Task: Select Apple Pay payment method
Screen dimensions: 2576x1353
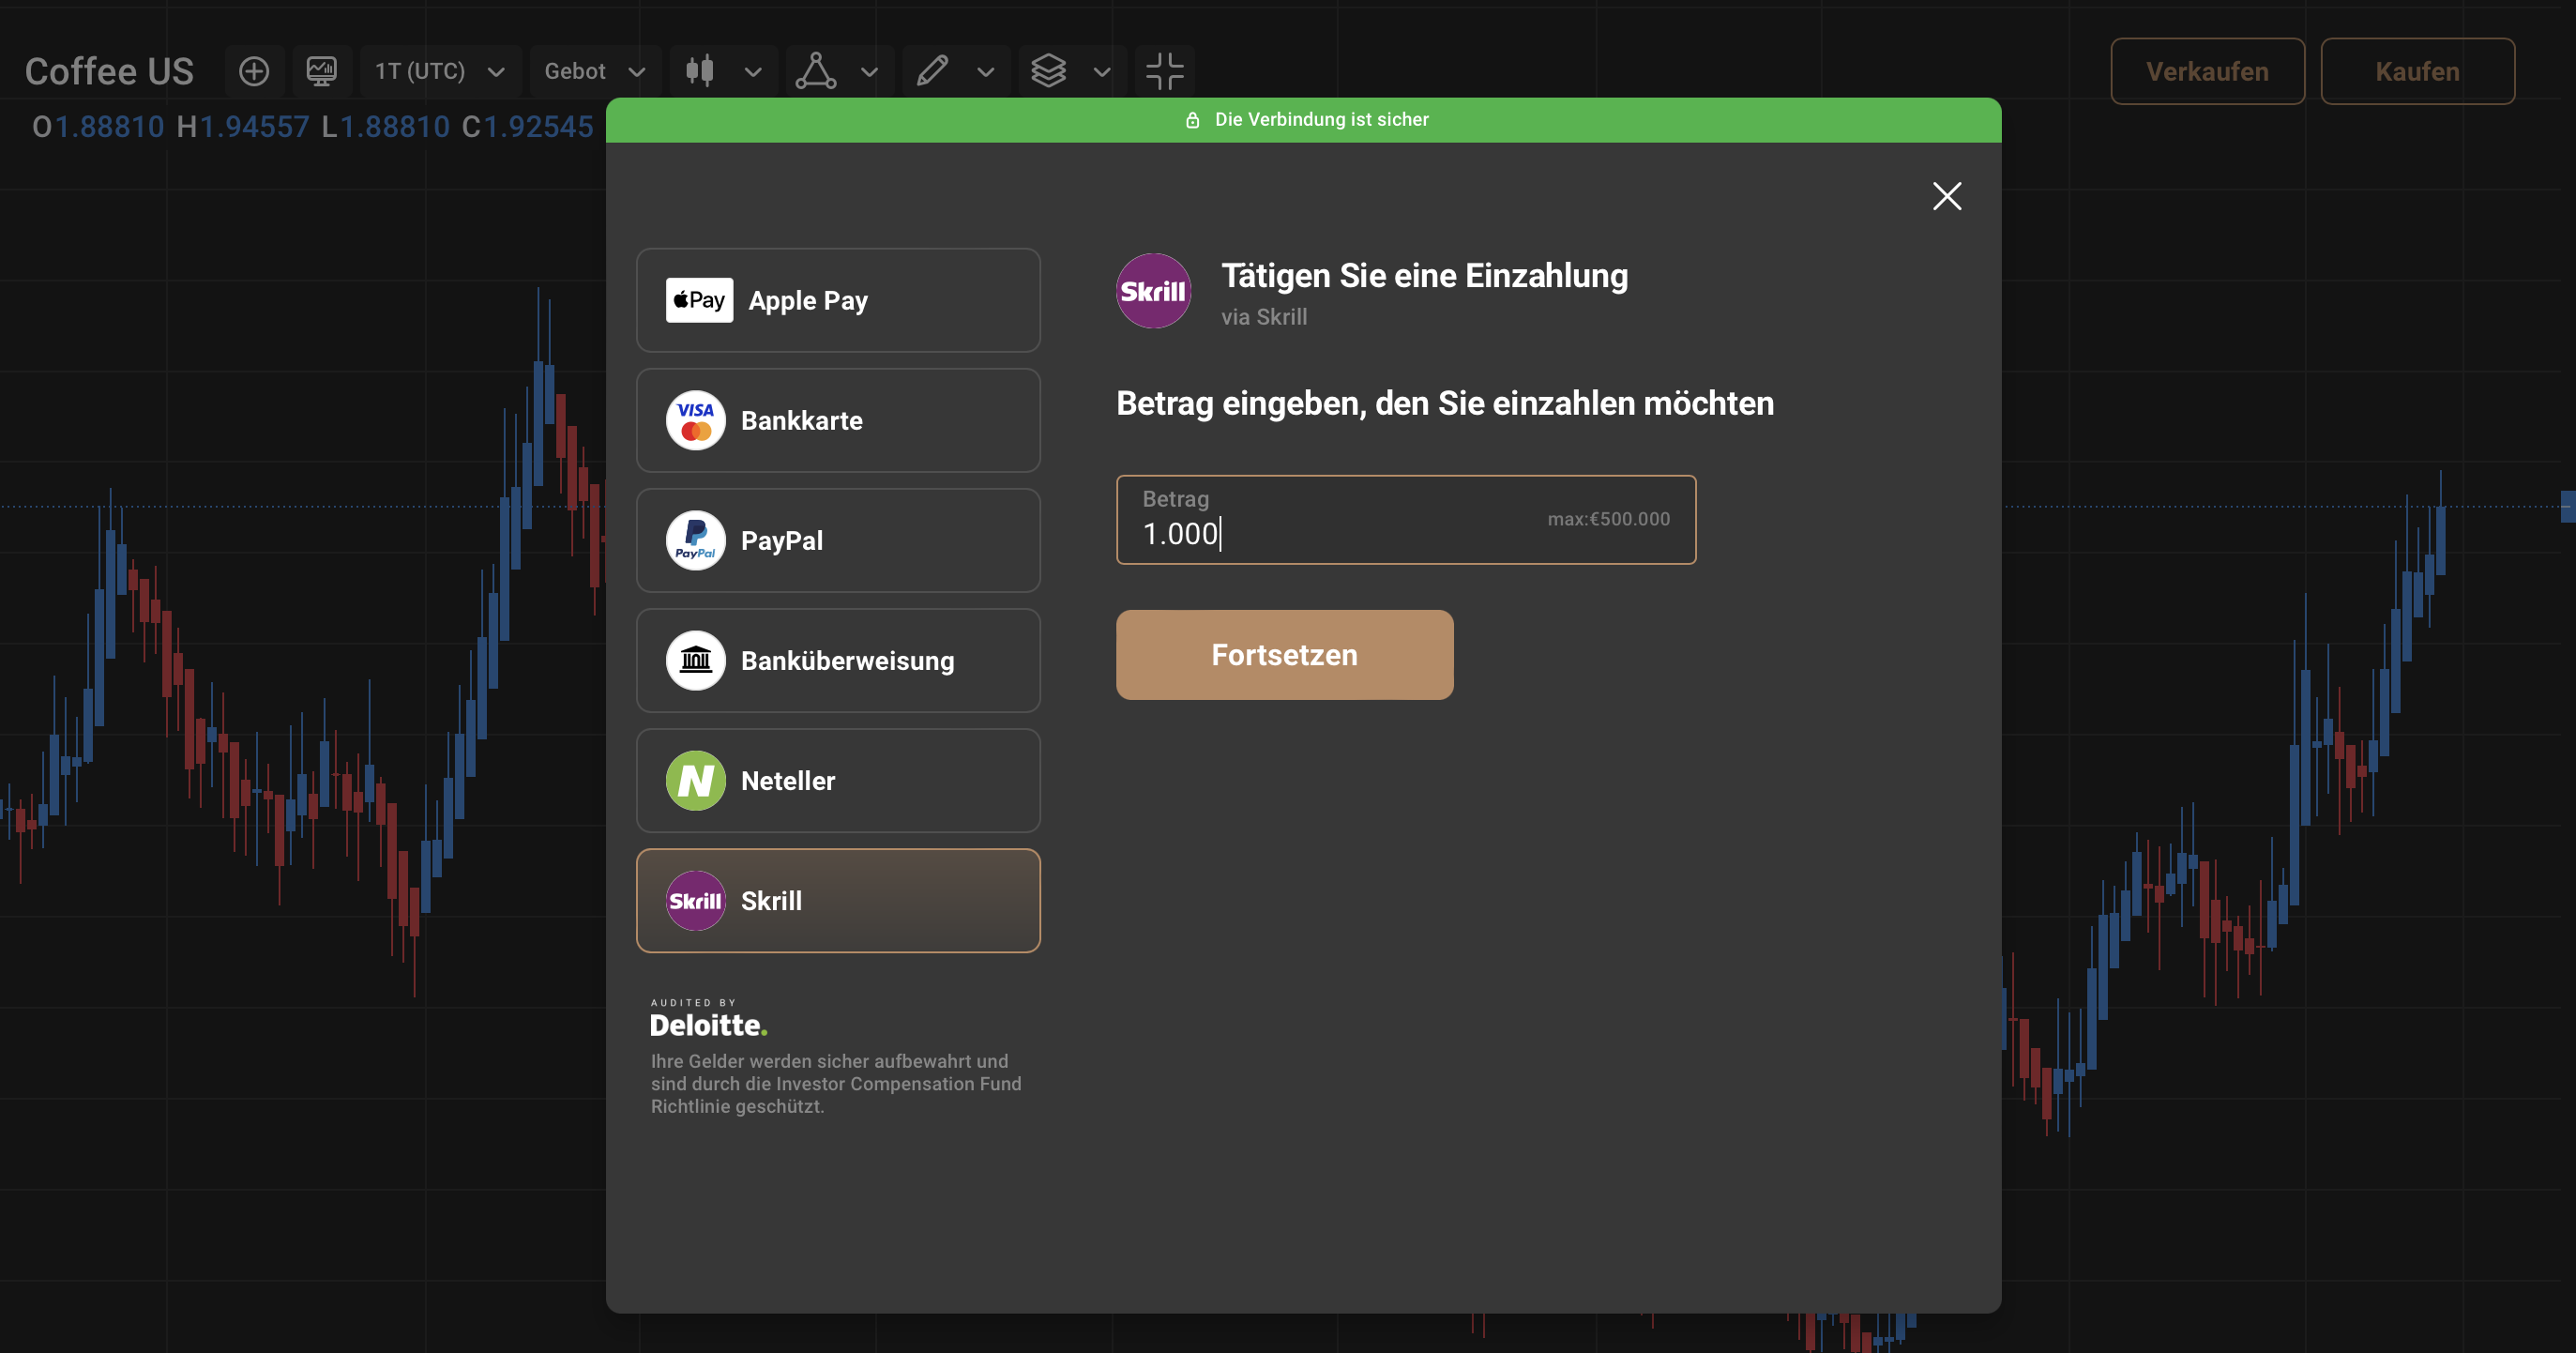Action: point(838,300)
